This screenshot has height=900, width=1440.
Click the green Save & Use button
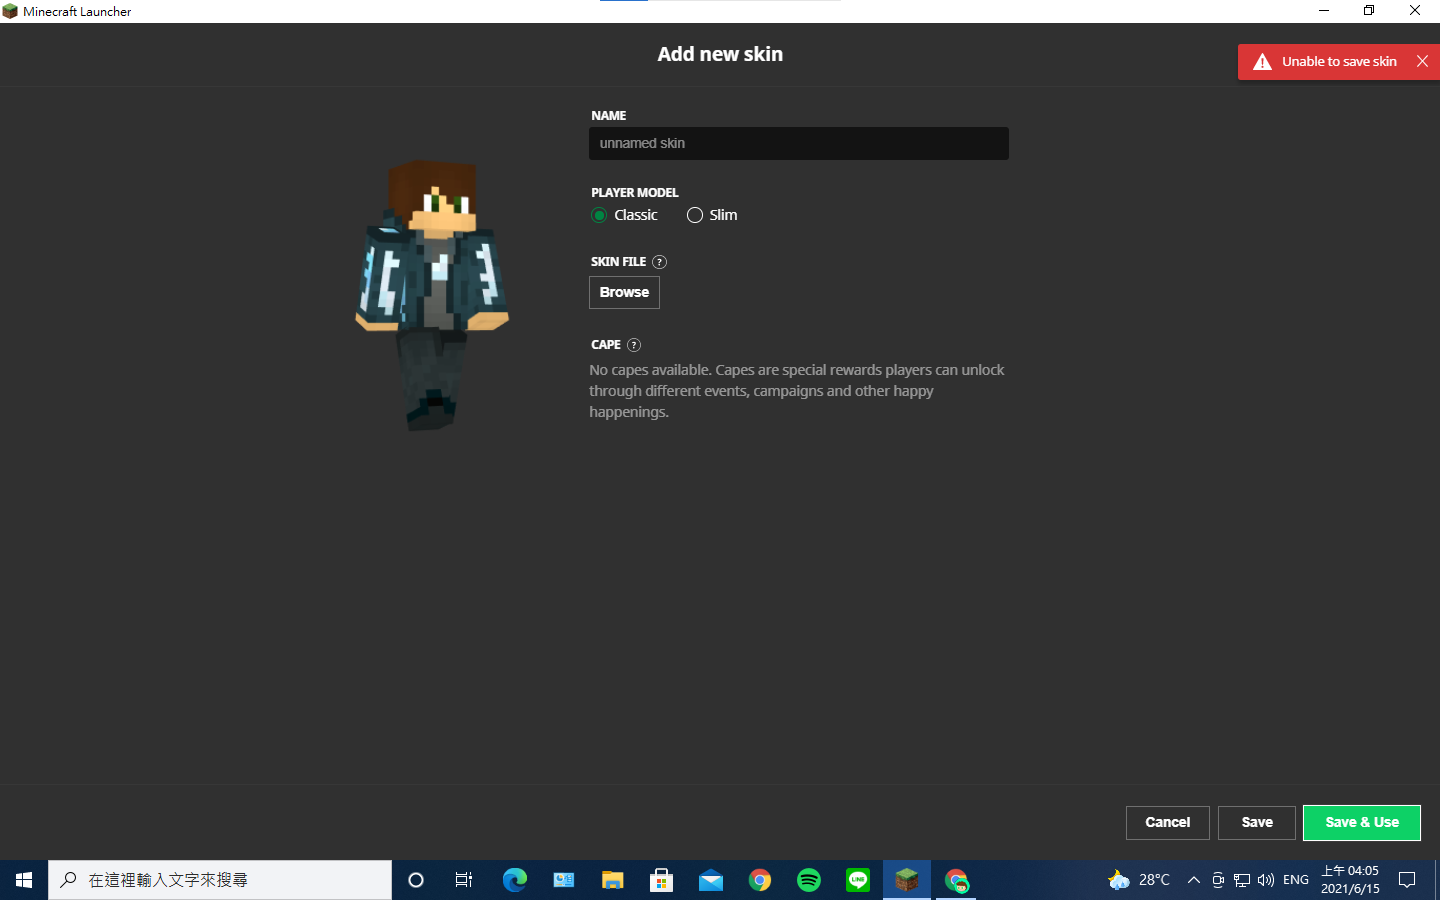point(1362,822)
